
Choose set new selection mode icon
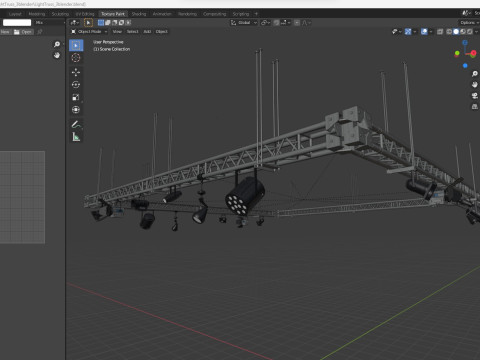[101, 23]
